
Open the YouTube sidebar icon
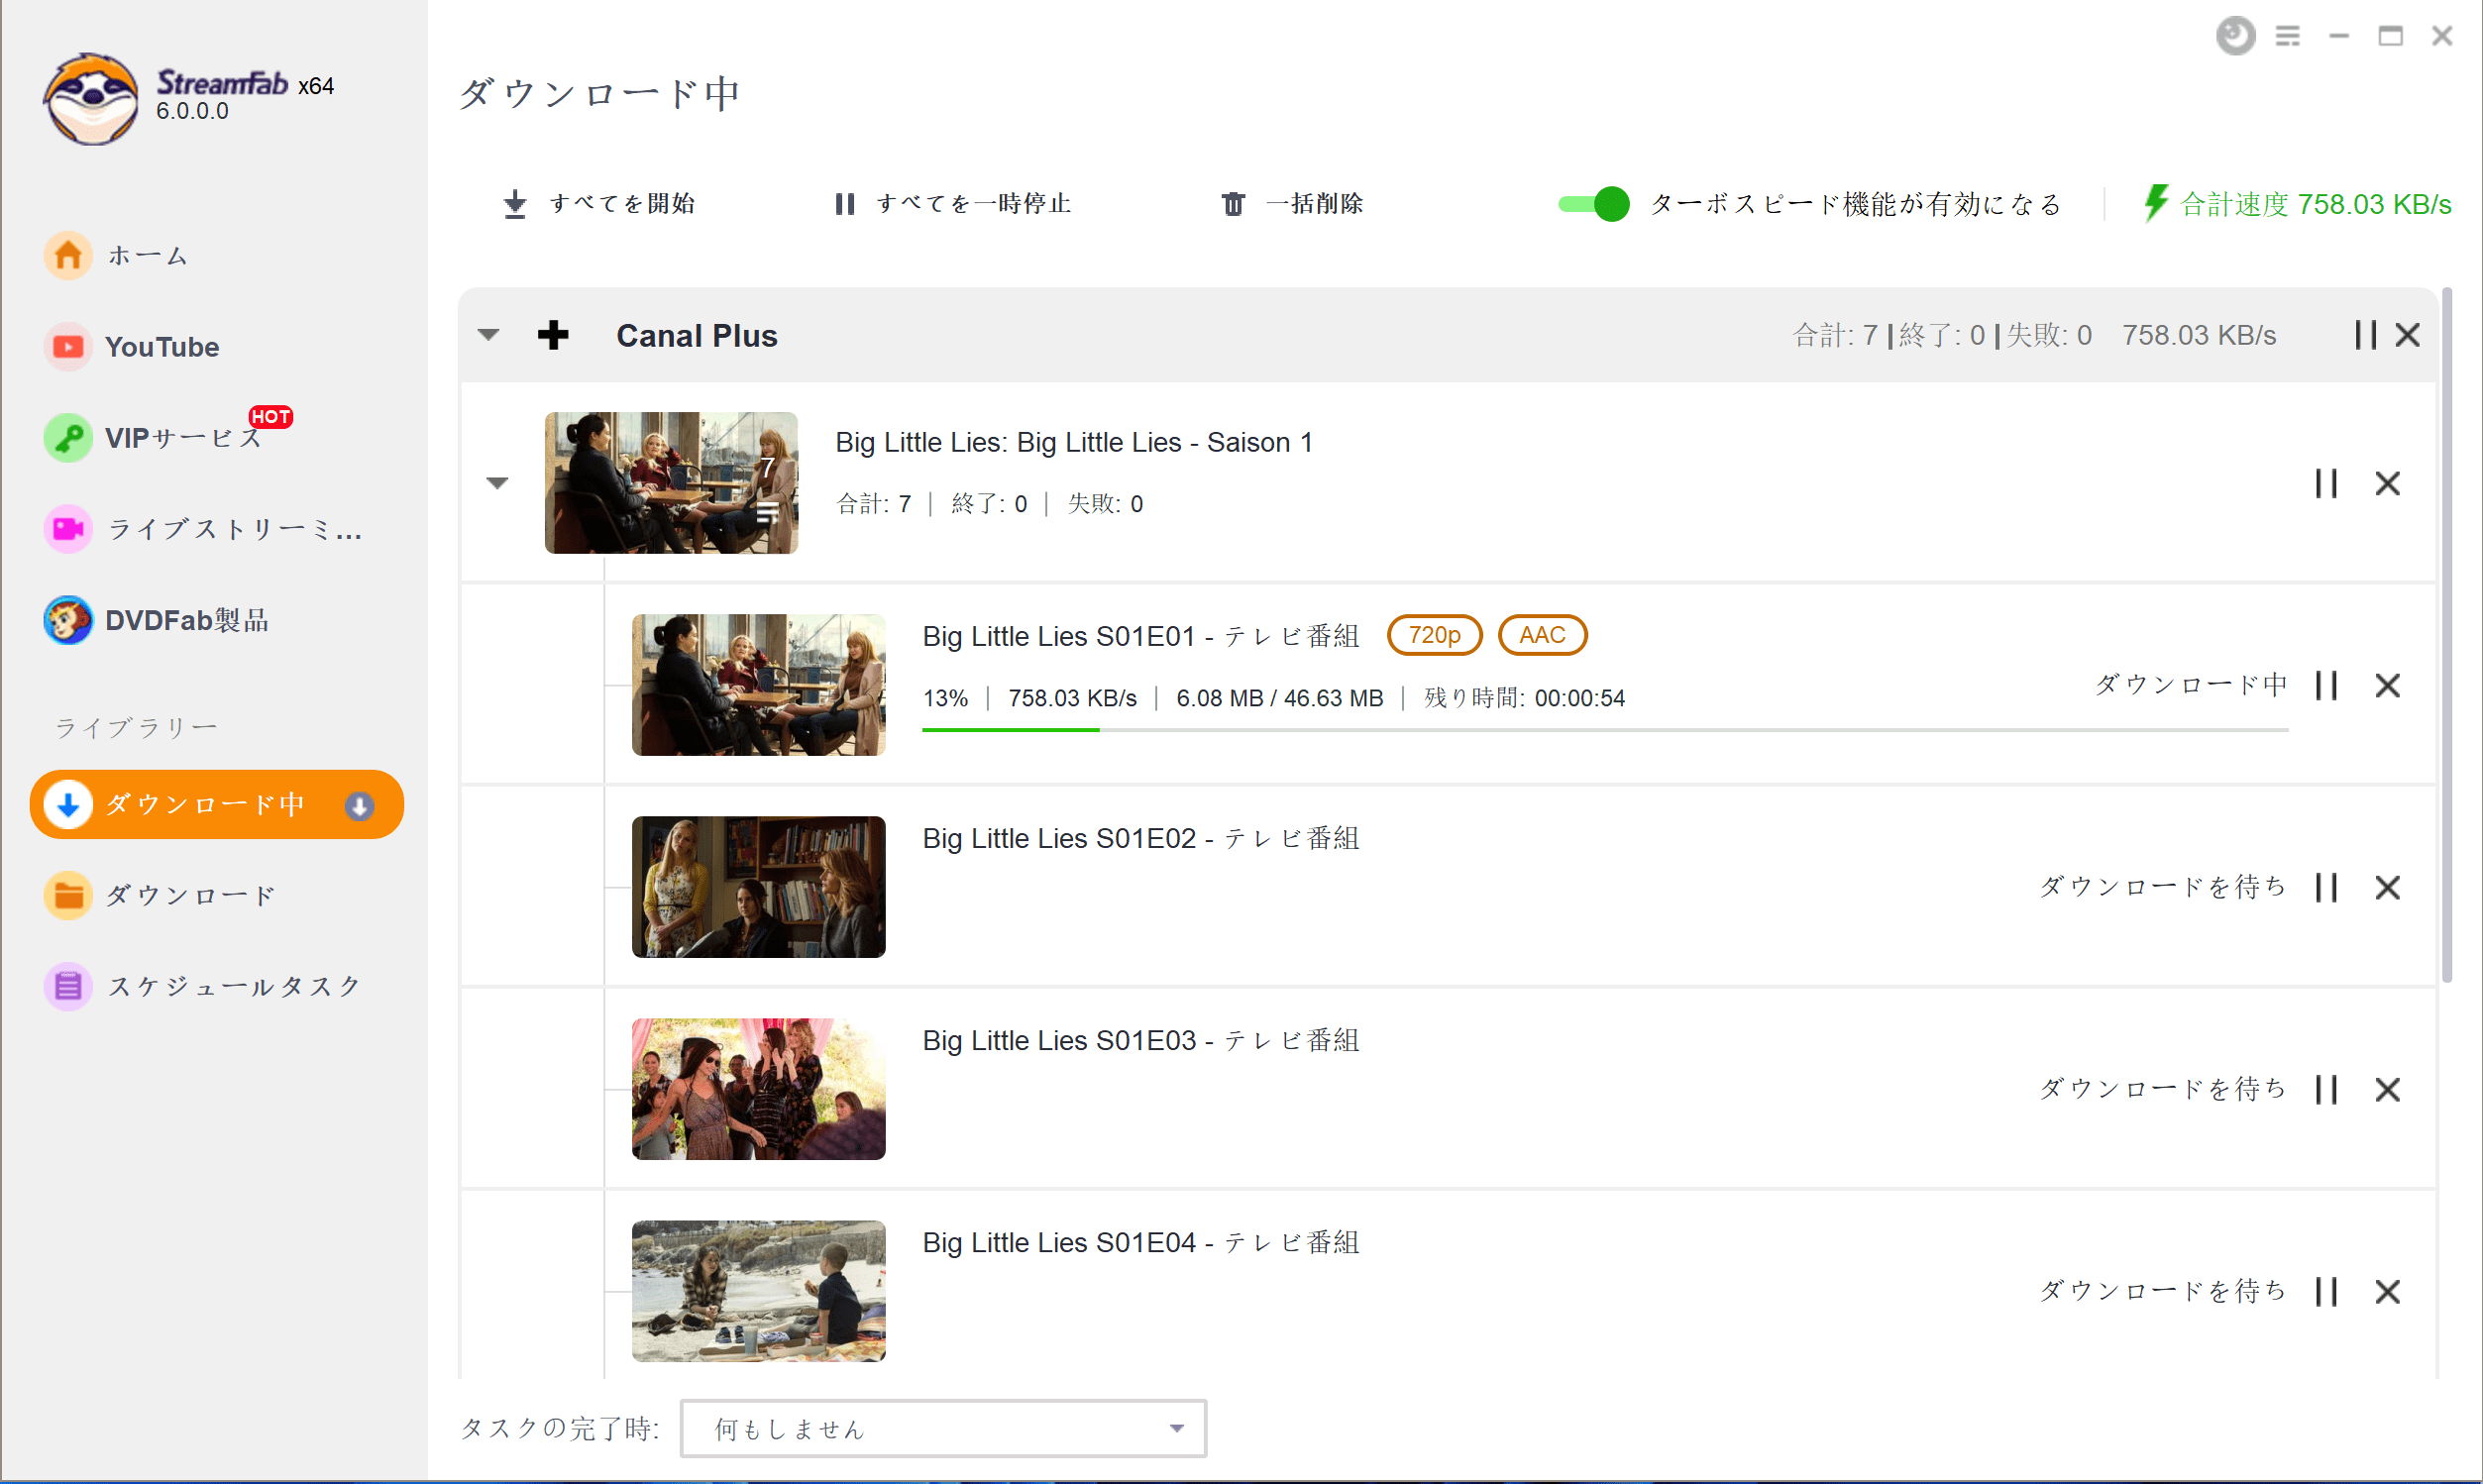click(x=68, y=347)
